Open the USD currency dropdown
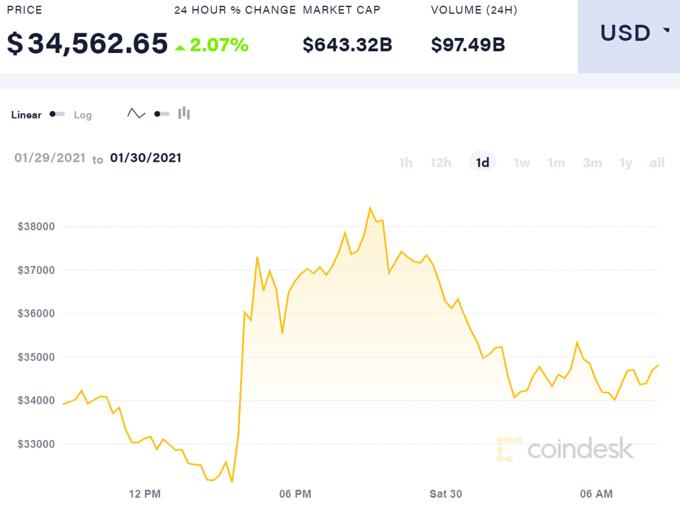 [x=628, y=33]
